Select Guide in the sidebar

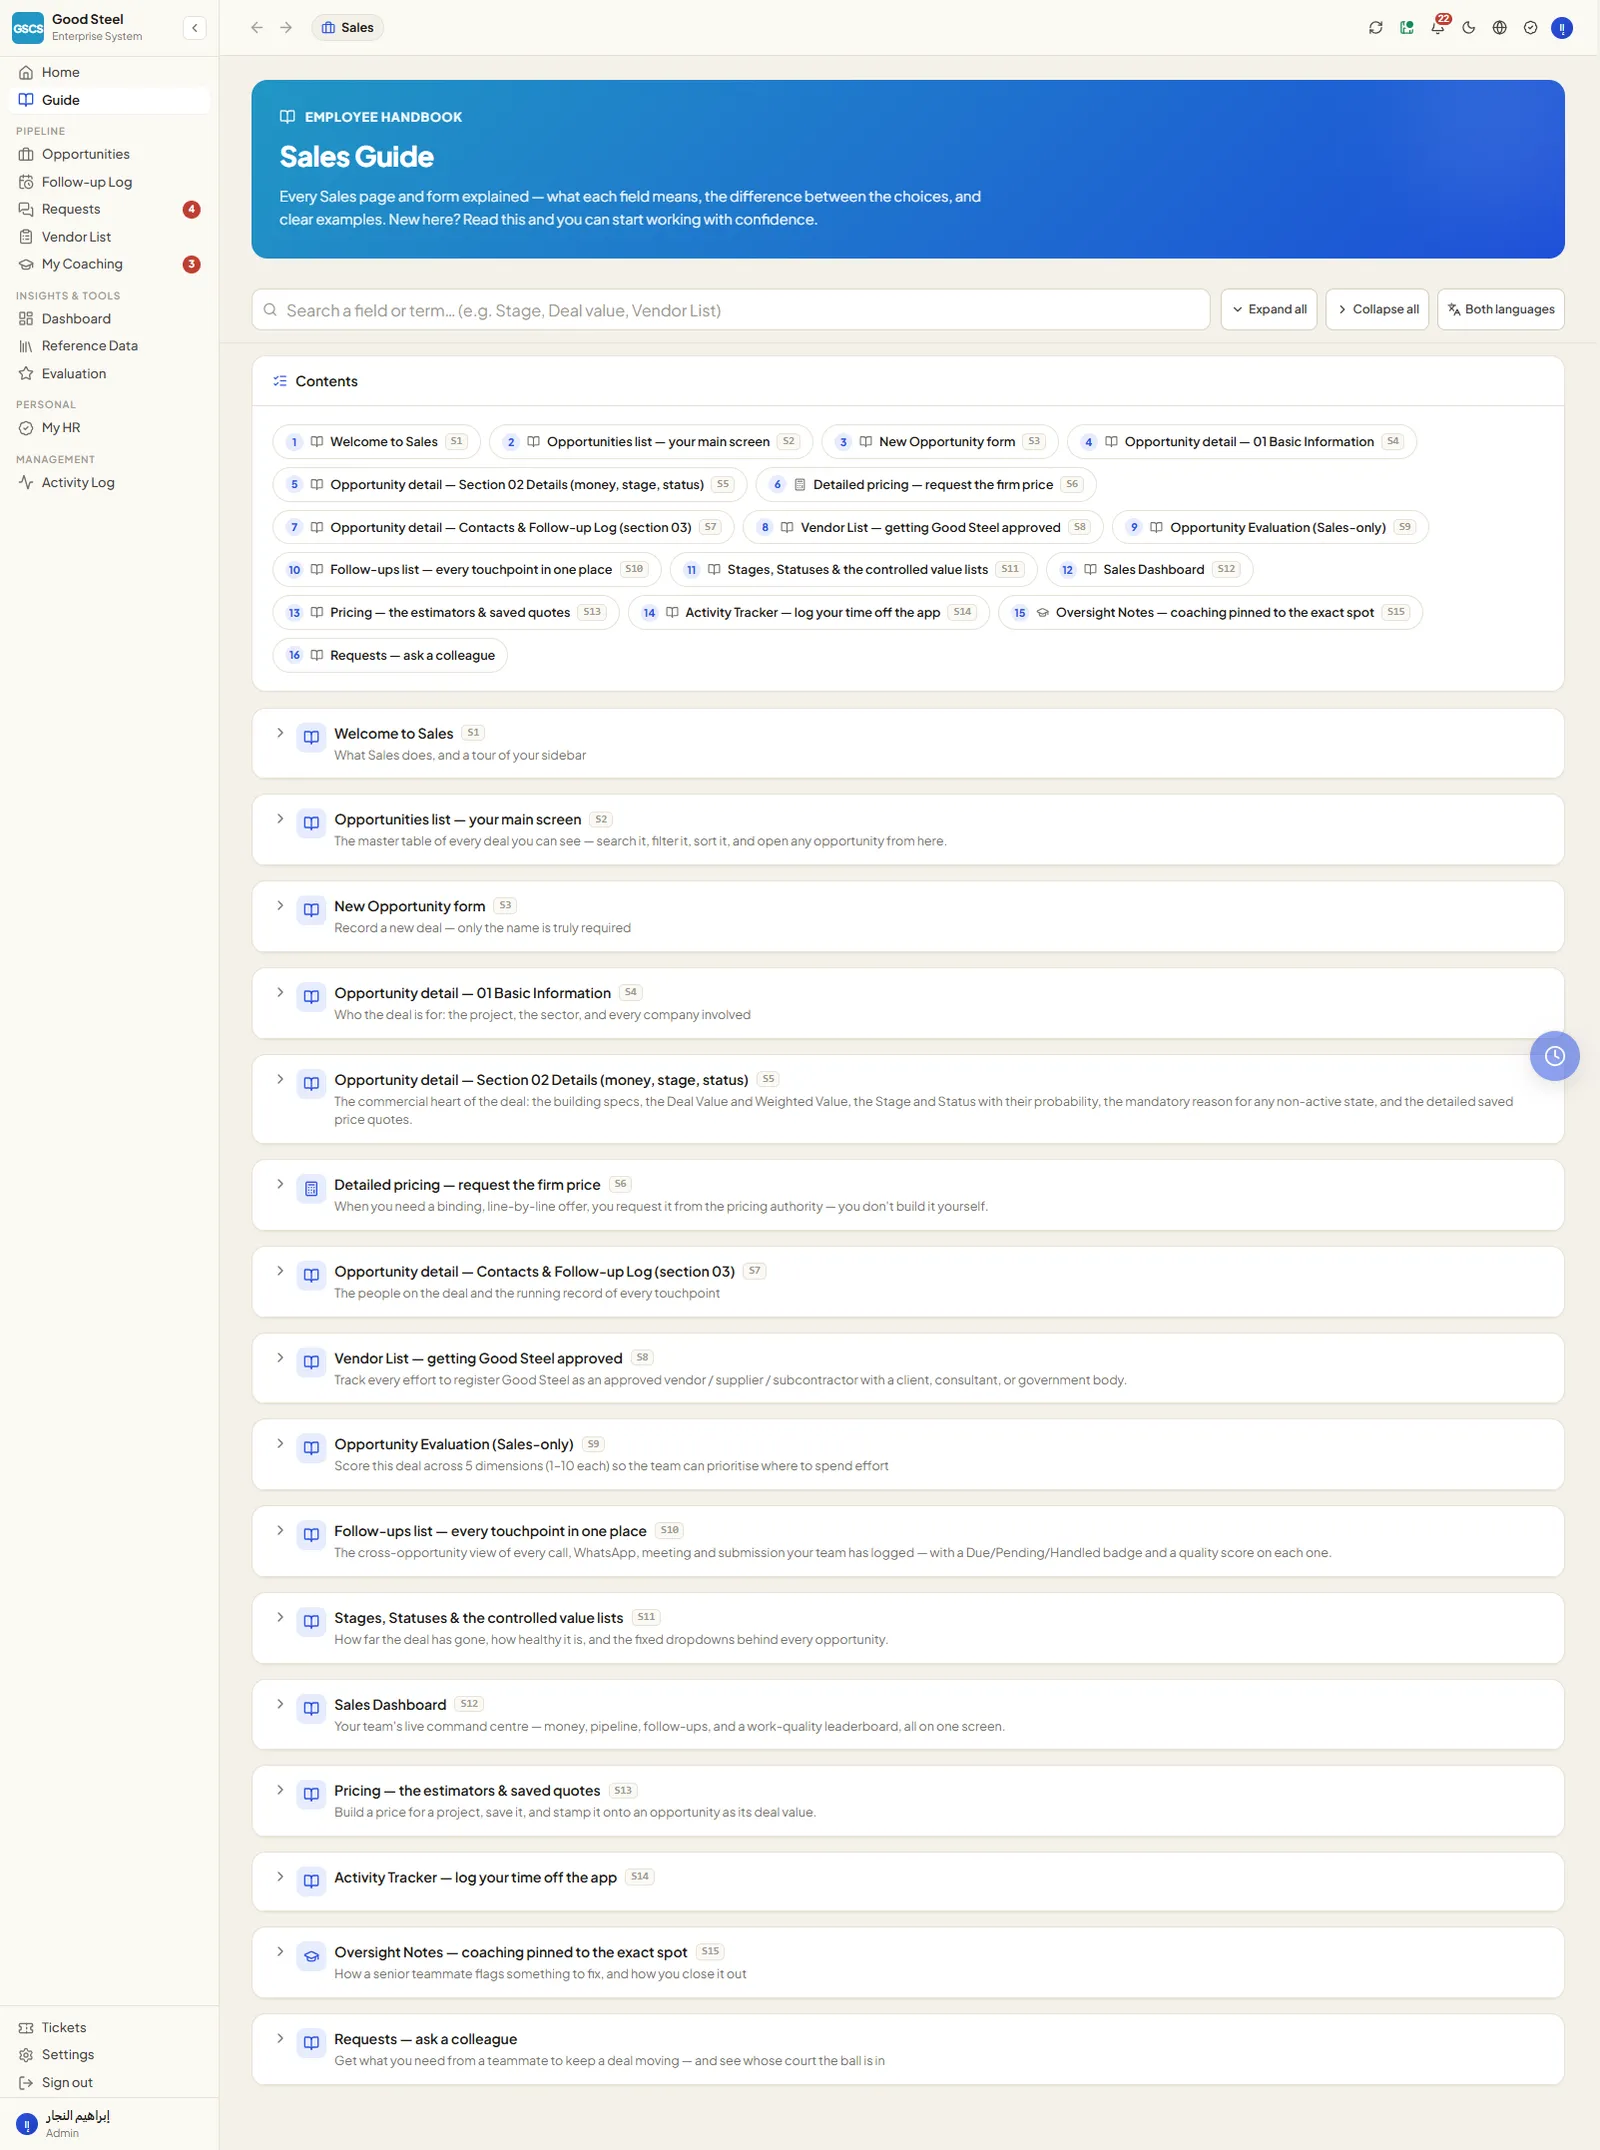tap(109, 100)
